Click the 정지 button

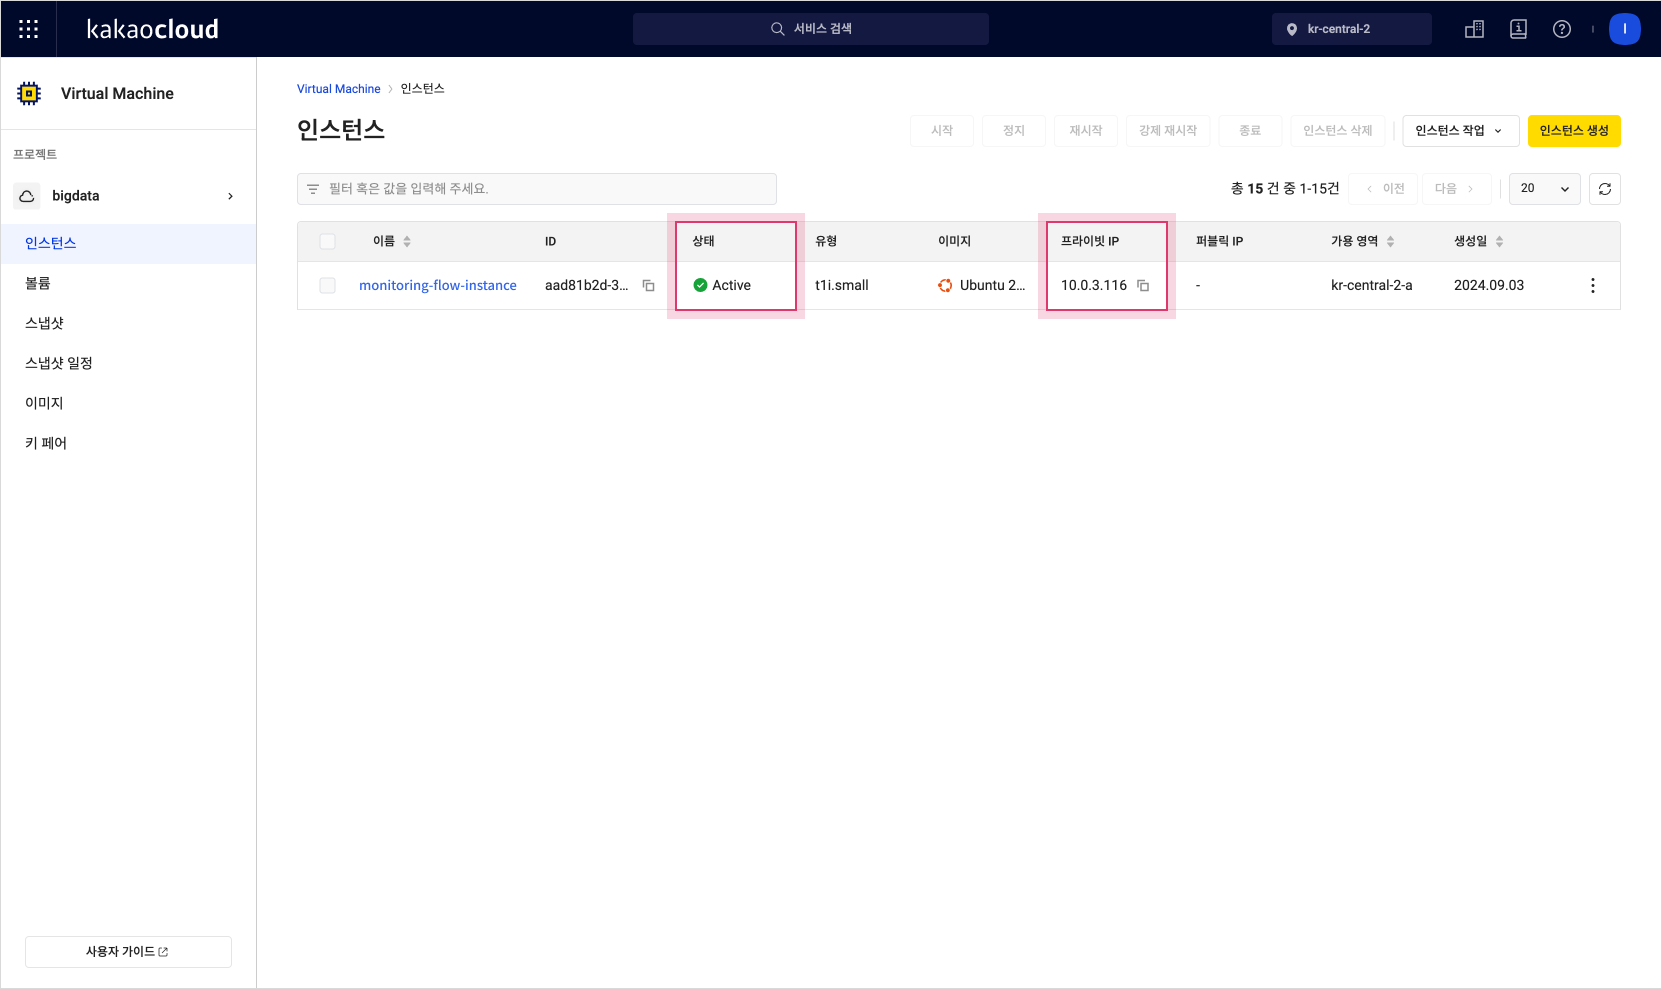pyautogui.click(x=1014, y=131)
